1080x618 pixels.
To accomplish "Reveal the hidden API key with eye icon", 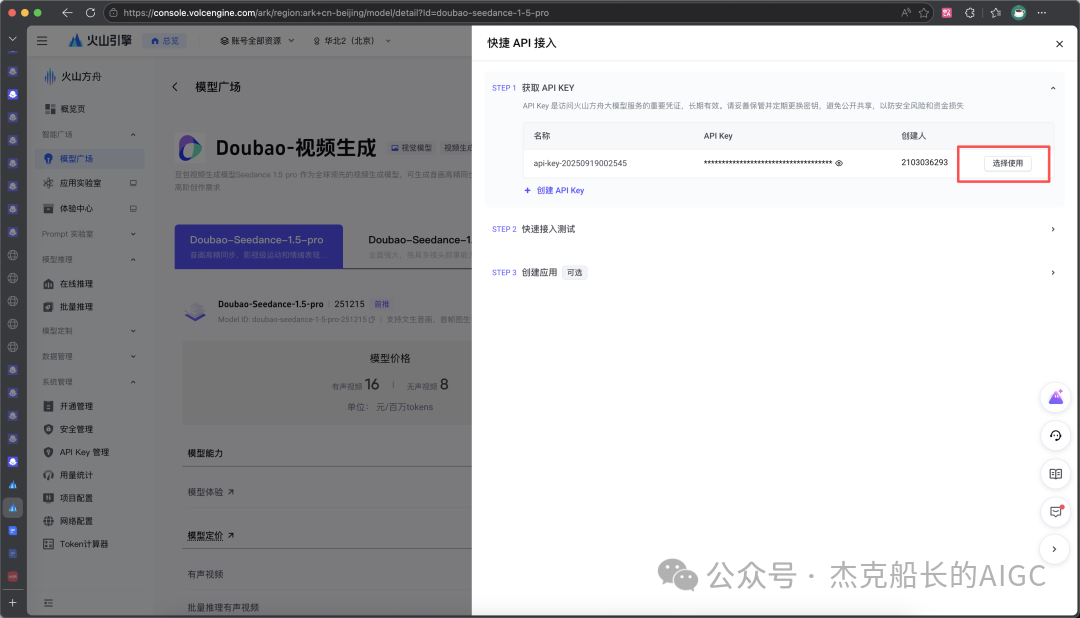I will [839, 163].
